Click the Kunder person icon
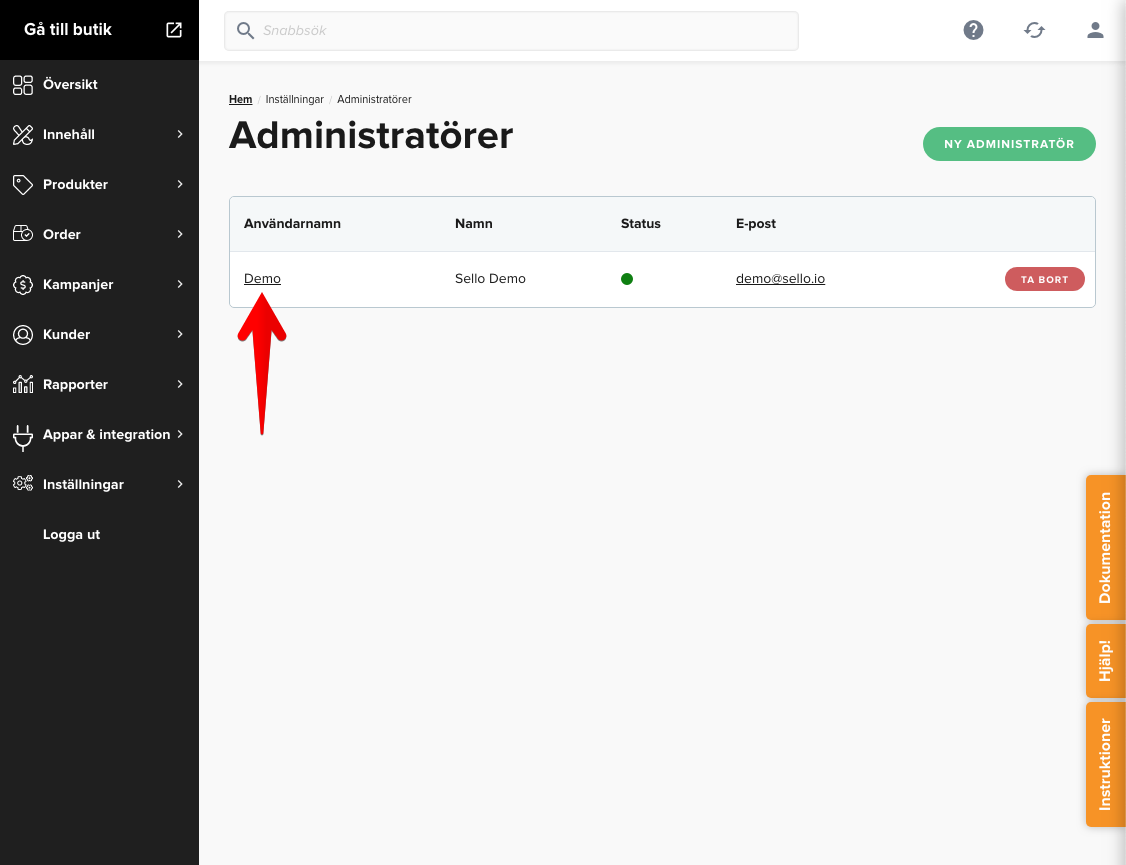Image resolution: width=1126 pixels, height=865 pixels. click(x=23, y=335)
